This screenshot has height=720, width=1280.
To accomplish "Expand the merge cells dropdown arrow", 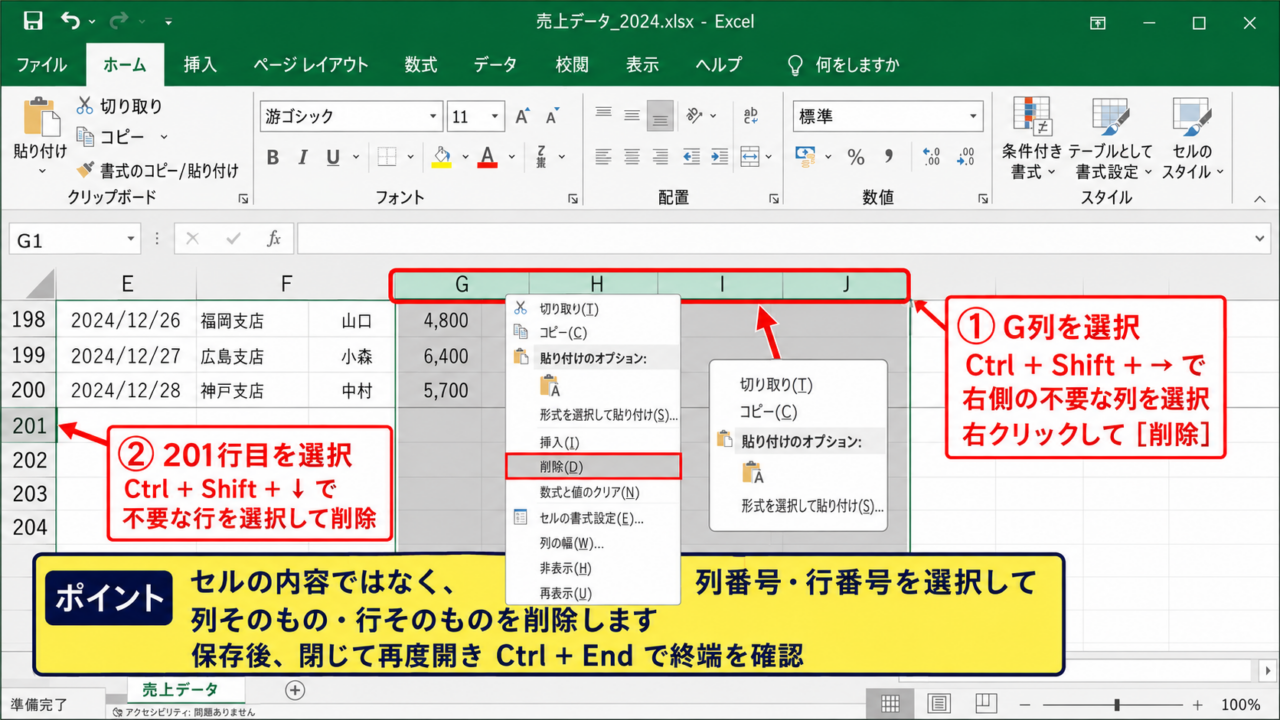I will pos(769,157).
